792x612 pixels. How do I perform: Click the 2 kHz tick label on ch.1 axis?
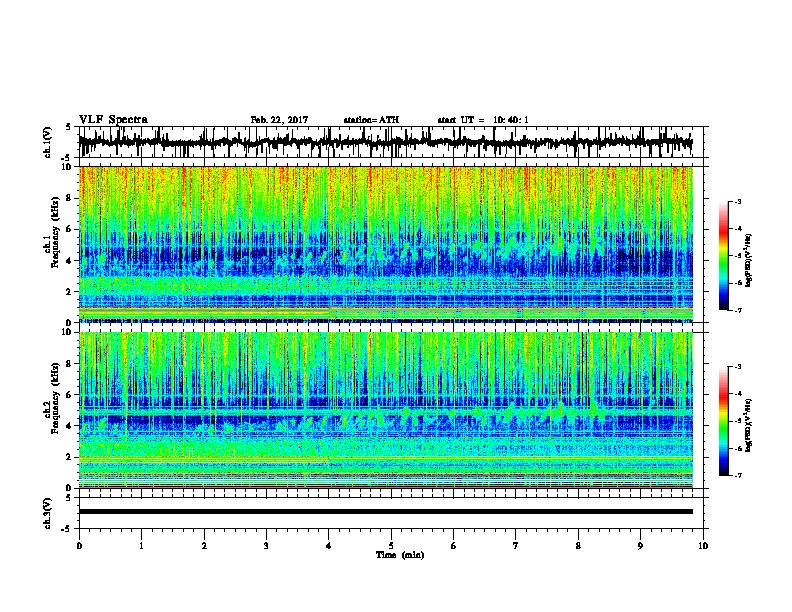[x=70, y=291]
